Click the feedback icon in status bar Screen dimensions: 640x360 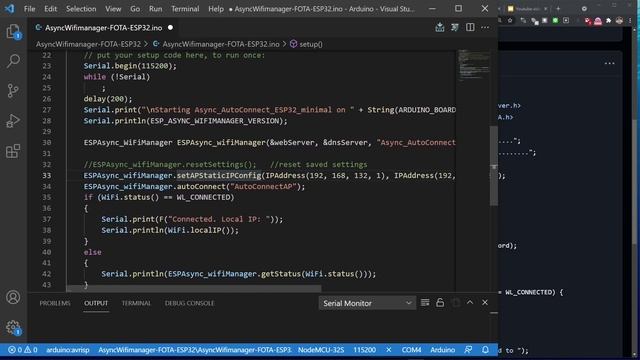click(x=468, y=350)
